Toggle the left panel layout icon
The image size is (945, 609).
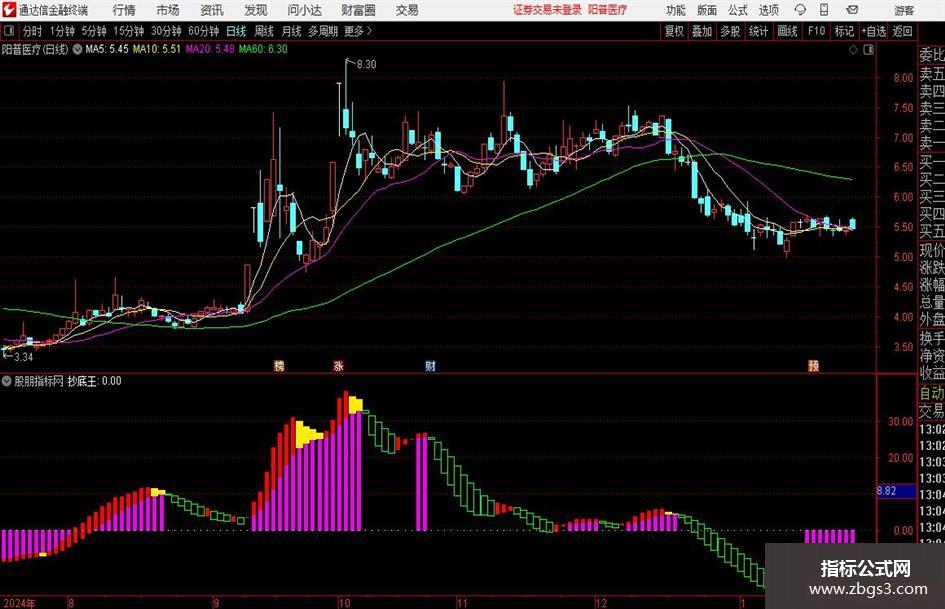pyautogui.click(x=8, y=31)
